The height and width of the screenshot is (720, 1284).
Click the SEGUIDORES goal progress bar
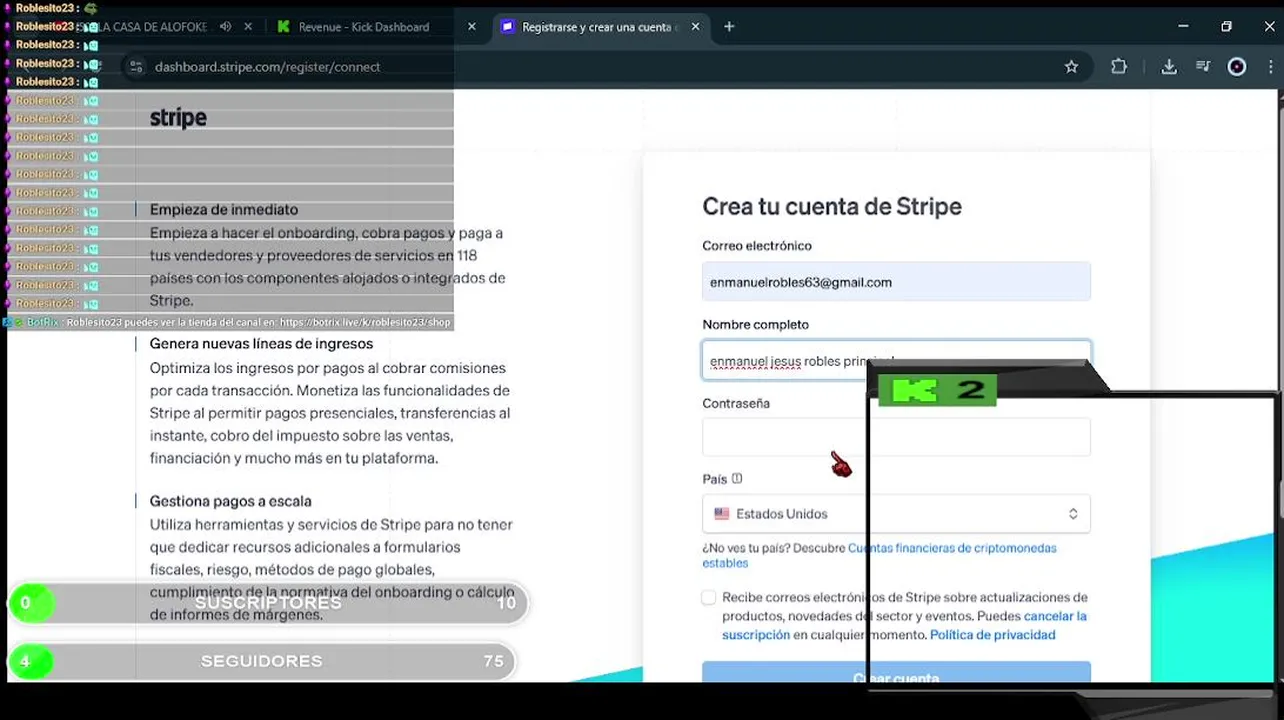coord(262,661)
